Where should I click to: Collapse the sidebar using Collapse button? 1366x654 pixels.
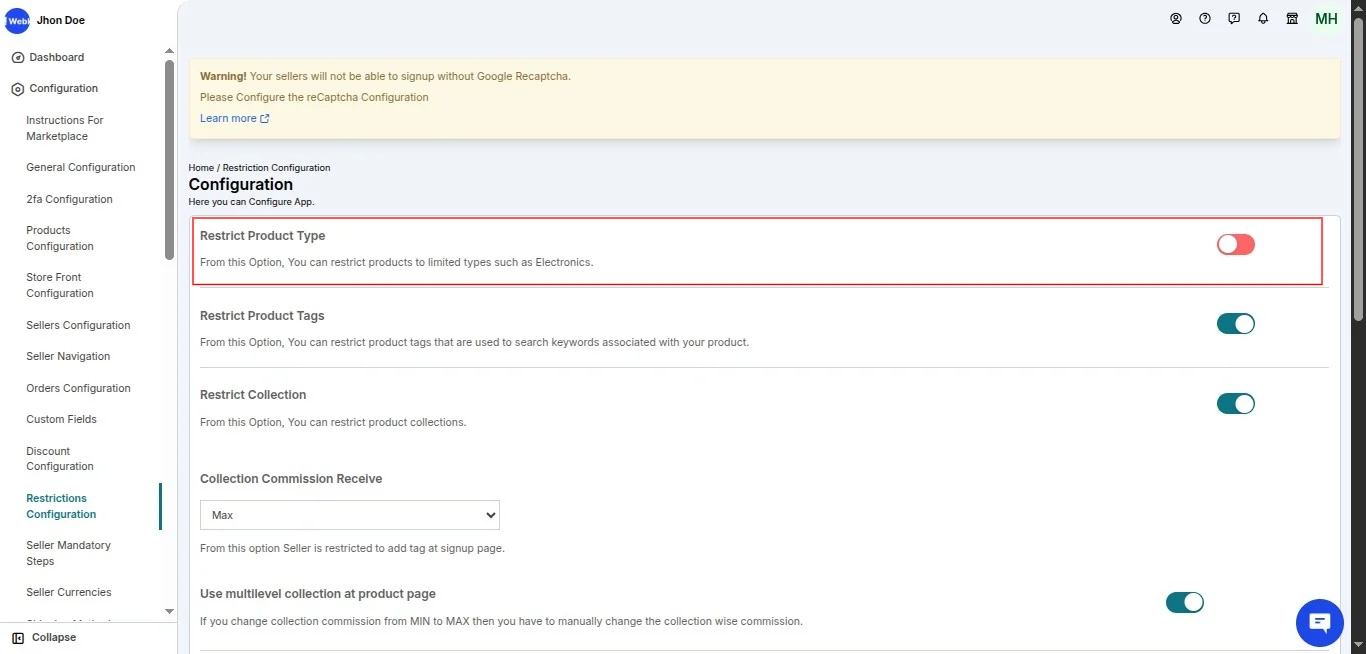click(x=44, y=637)
